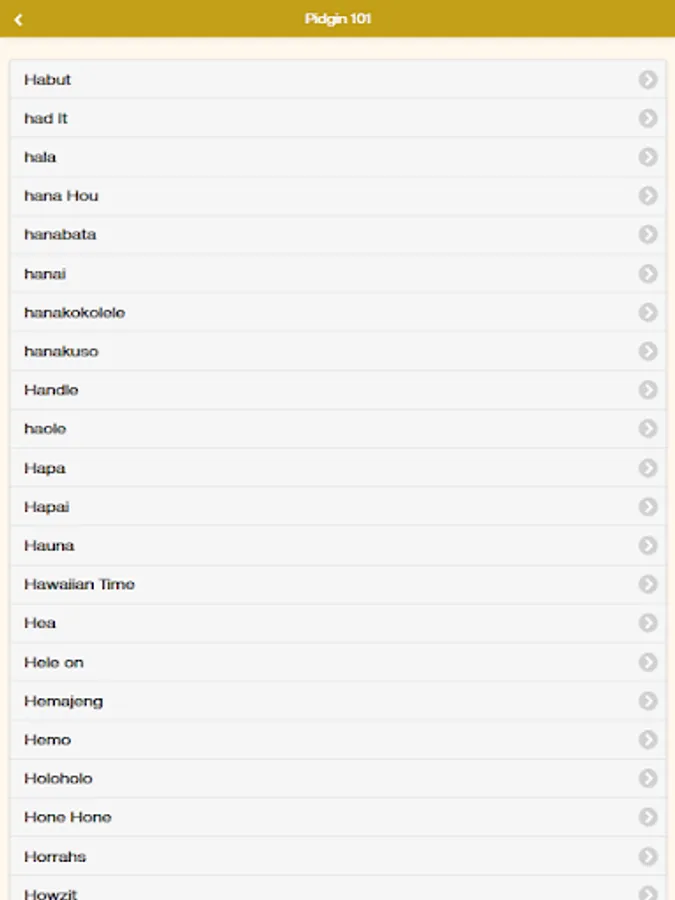
Task: Click chevron on Horrahs row
Action: coord(648,856)
